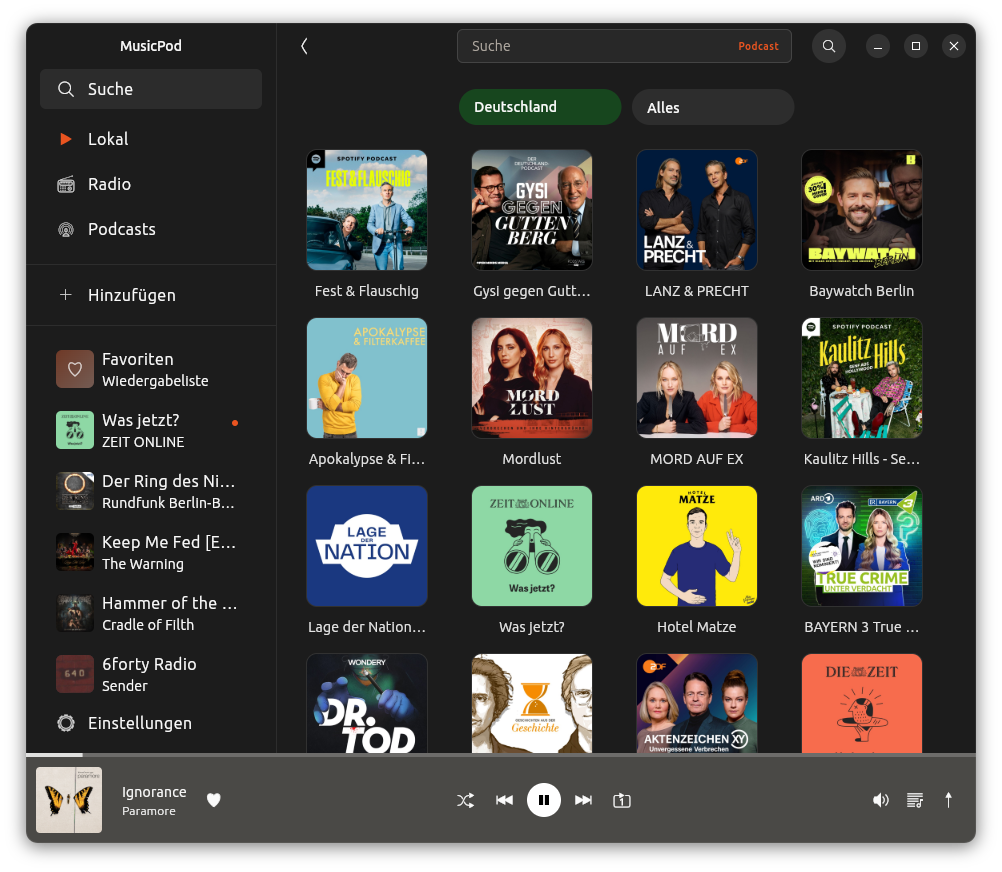Change the Podcast search type selector
The width and height of the screenshot is (1002, 872).
(759, 46)
